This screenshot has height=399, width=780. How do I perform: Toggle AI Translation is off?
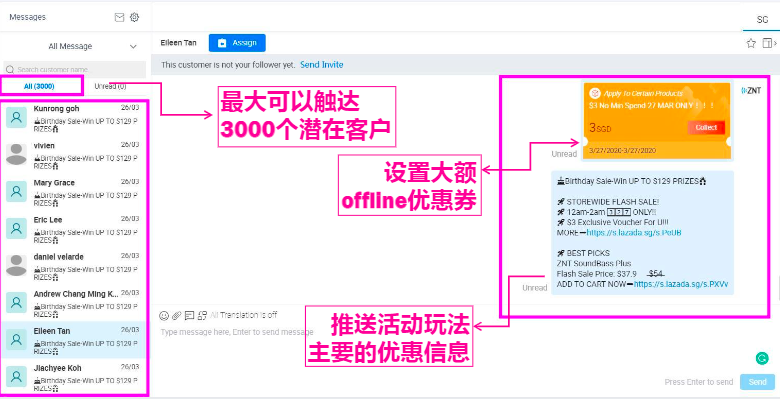[244, 315]
